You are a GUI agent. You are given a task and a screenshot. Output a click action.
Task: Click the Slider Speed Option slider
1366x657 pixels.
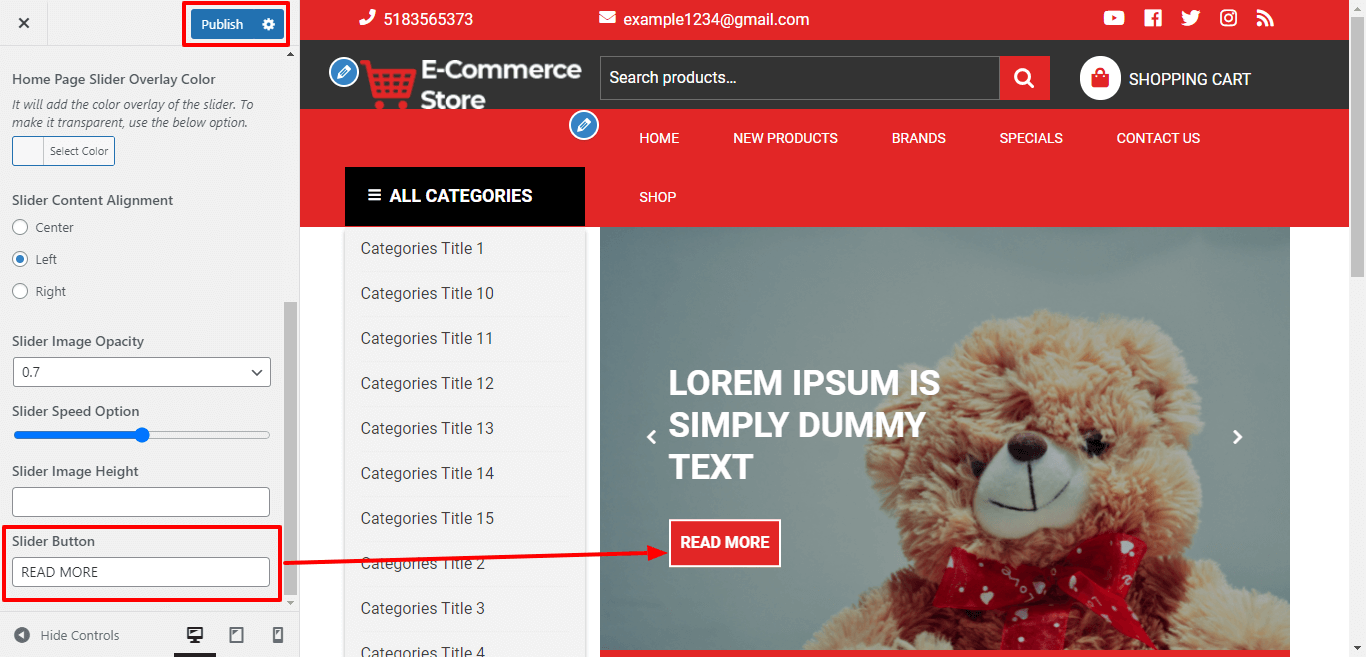(x=141, y=435)
